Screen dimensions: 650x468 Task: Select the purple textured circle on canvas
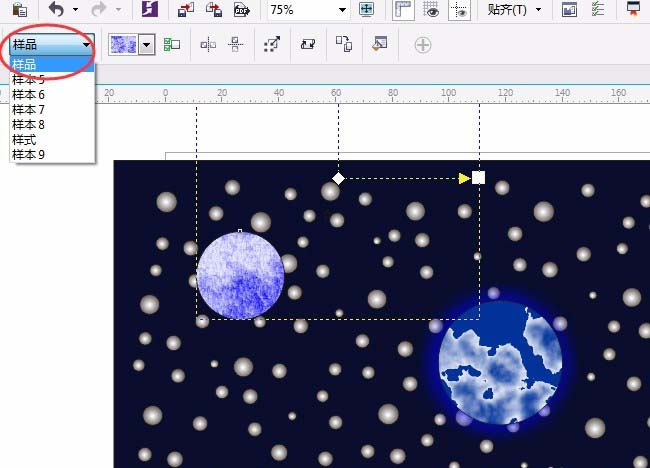pyautogui.click(x=240, y=276)
